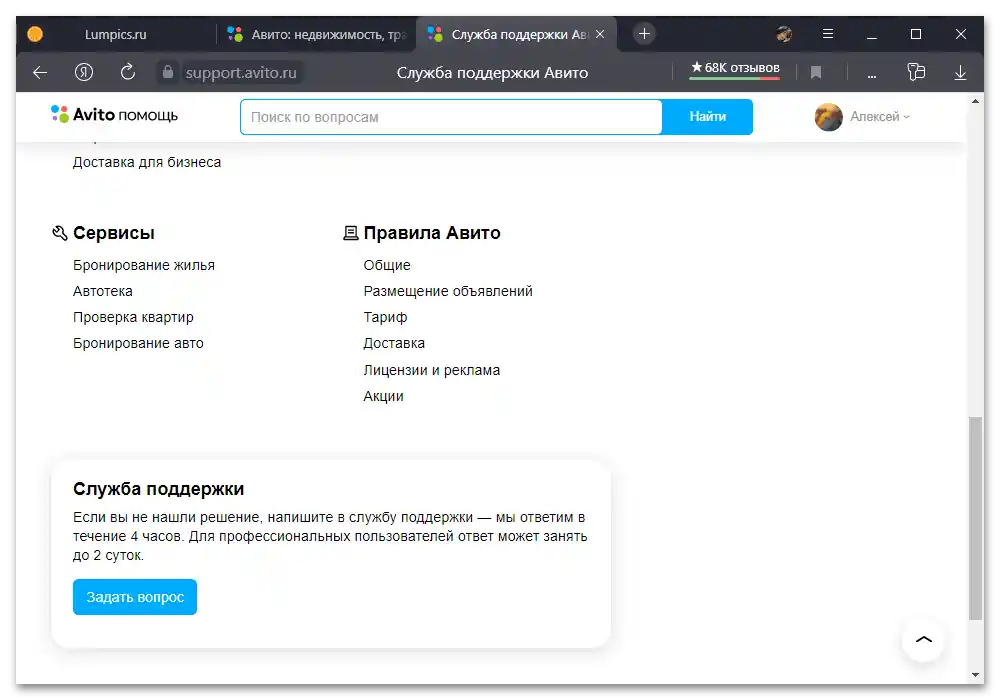This screenshot has width=1000, height=700.
Task: Click the Avito помощь logo
Action: [115, 115]
